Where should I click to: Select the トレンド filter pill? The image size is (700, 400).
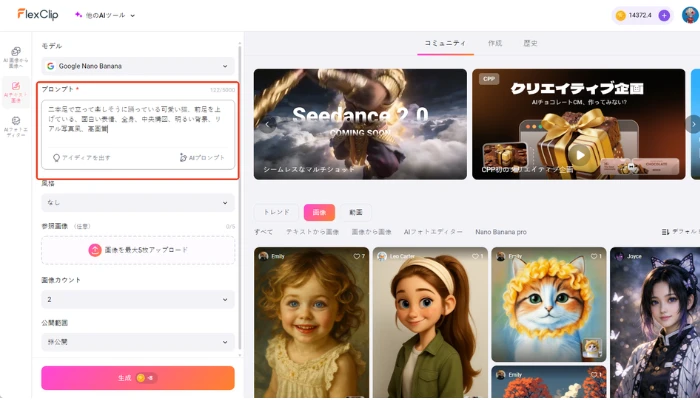[276, 212]
